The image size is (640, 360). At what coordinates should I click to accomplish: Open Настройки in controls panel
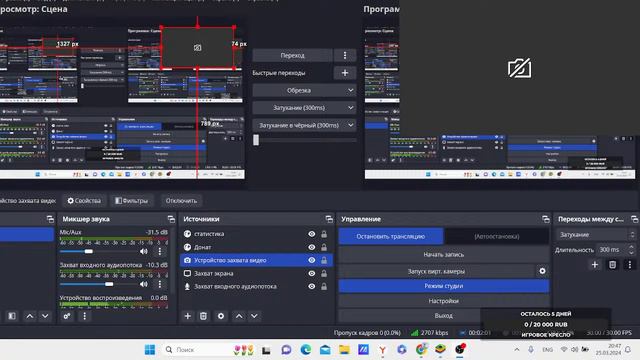point(444,301)
